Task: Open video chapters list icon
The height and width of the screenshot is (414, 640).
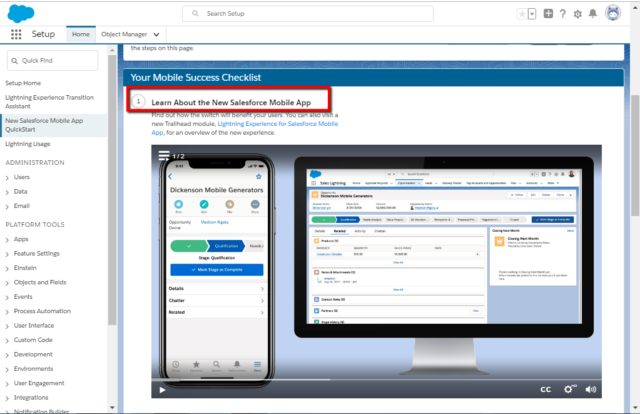Action: [164, 156]
